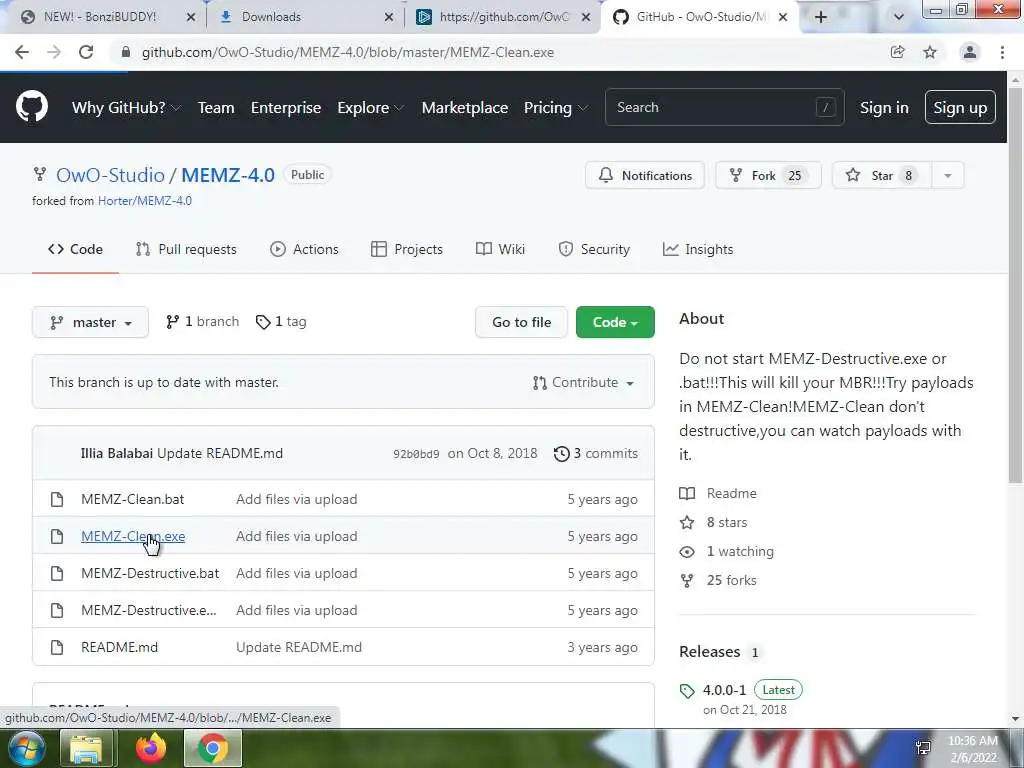1024x768 pixels.
Task: Open the master branch dropdown
Action: (90, 323)
